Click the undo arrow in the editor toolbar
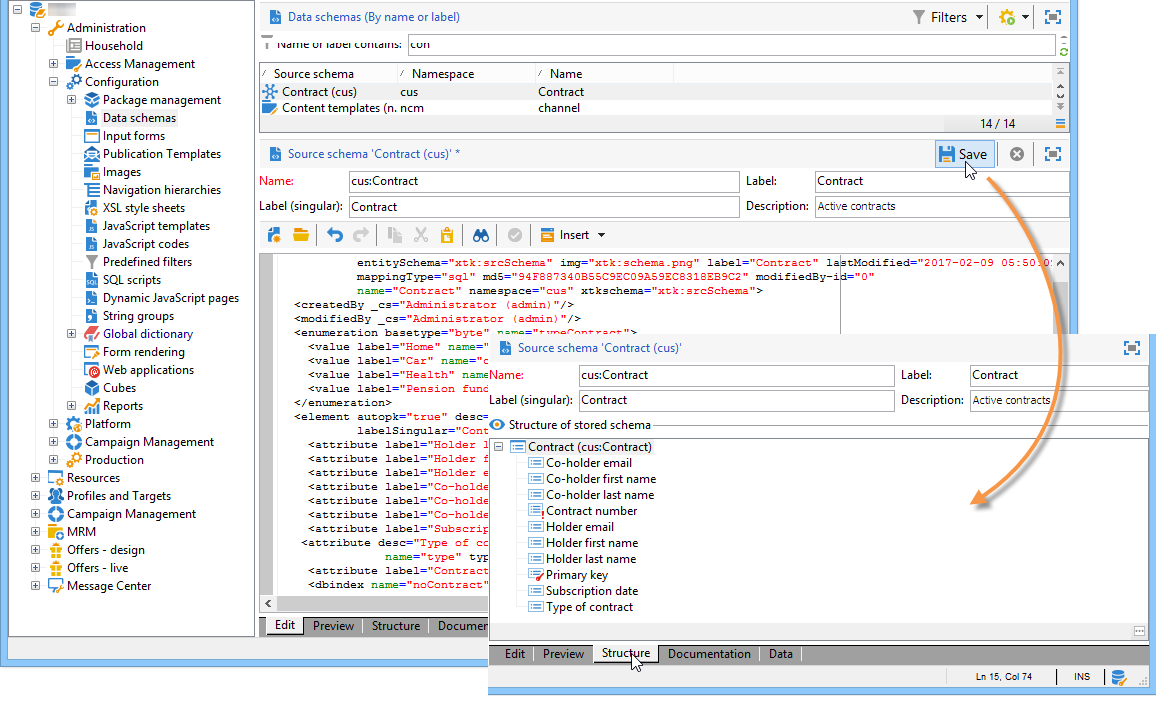 point(335,235)
